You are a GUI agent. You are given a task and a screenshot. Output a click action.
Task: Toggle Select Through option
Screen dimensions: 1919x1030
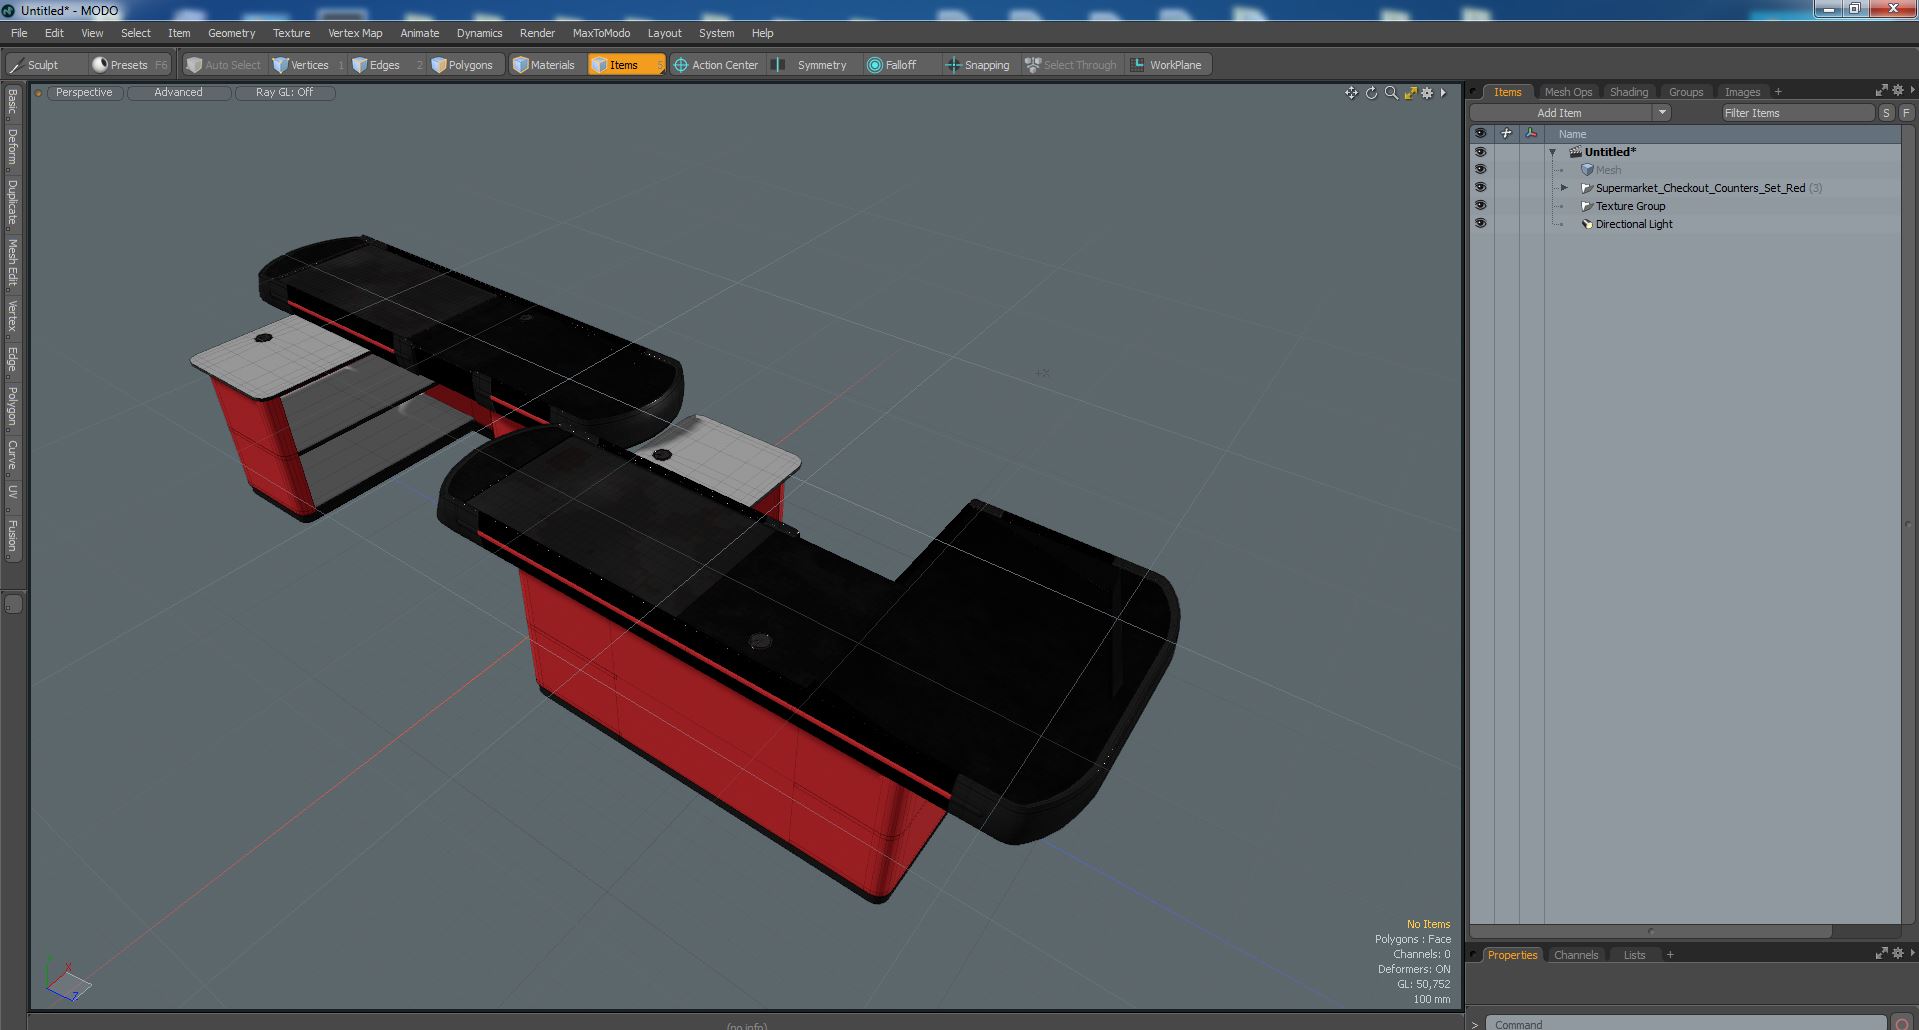[x=1072, y=65]
